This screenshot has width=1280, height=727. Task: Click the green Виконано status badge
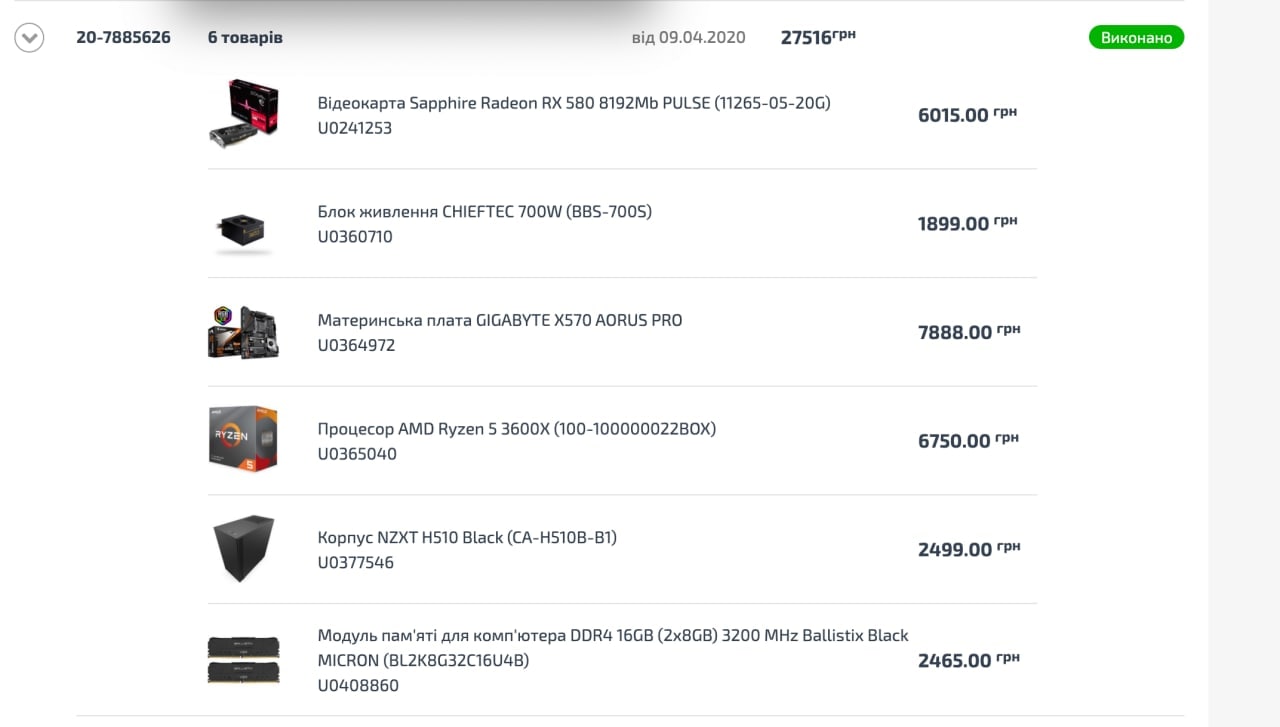click(1136, 38)
